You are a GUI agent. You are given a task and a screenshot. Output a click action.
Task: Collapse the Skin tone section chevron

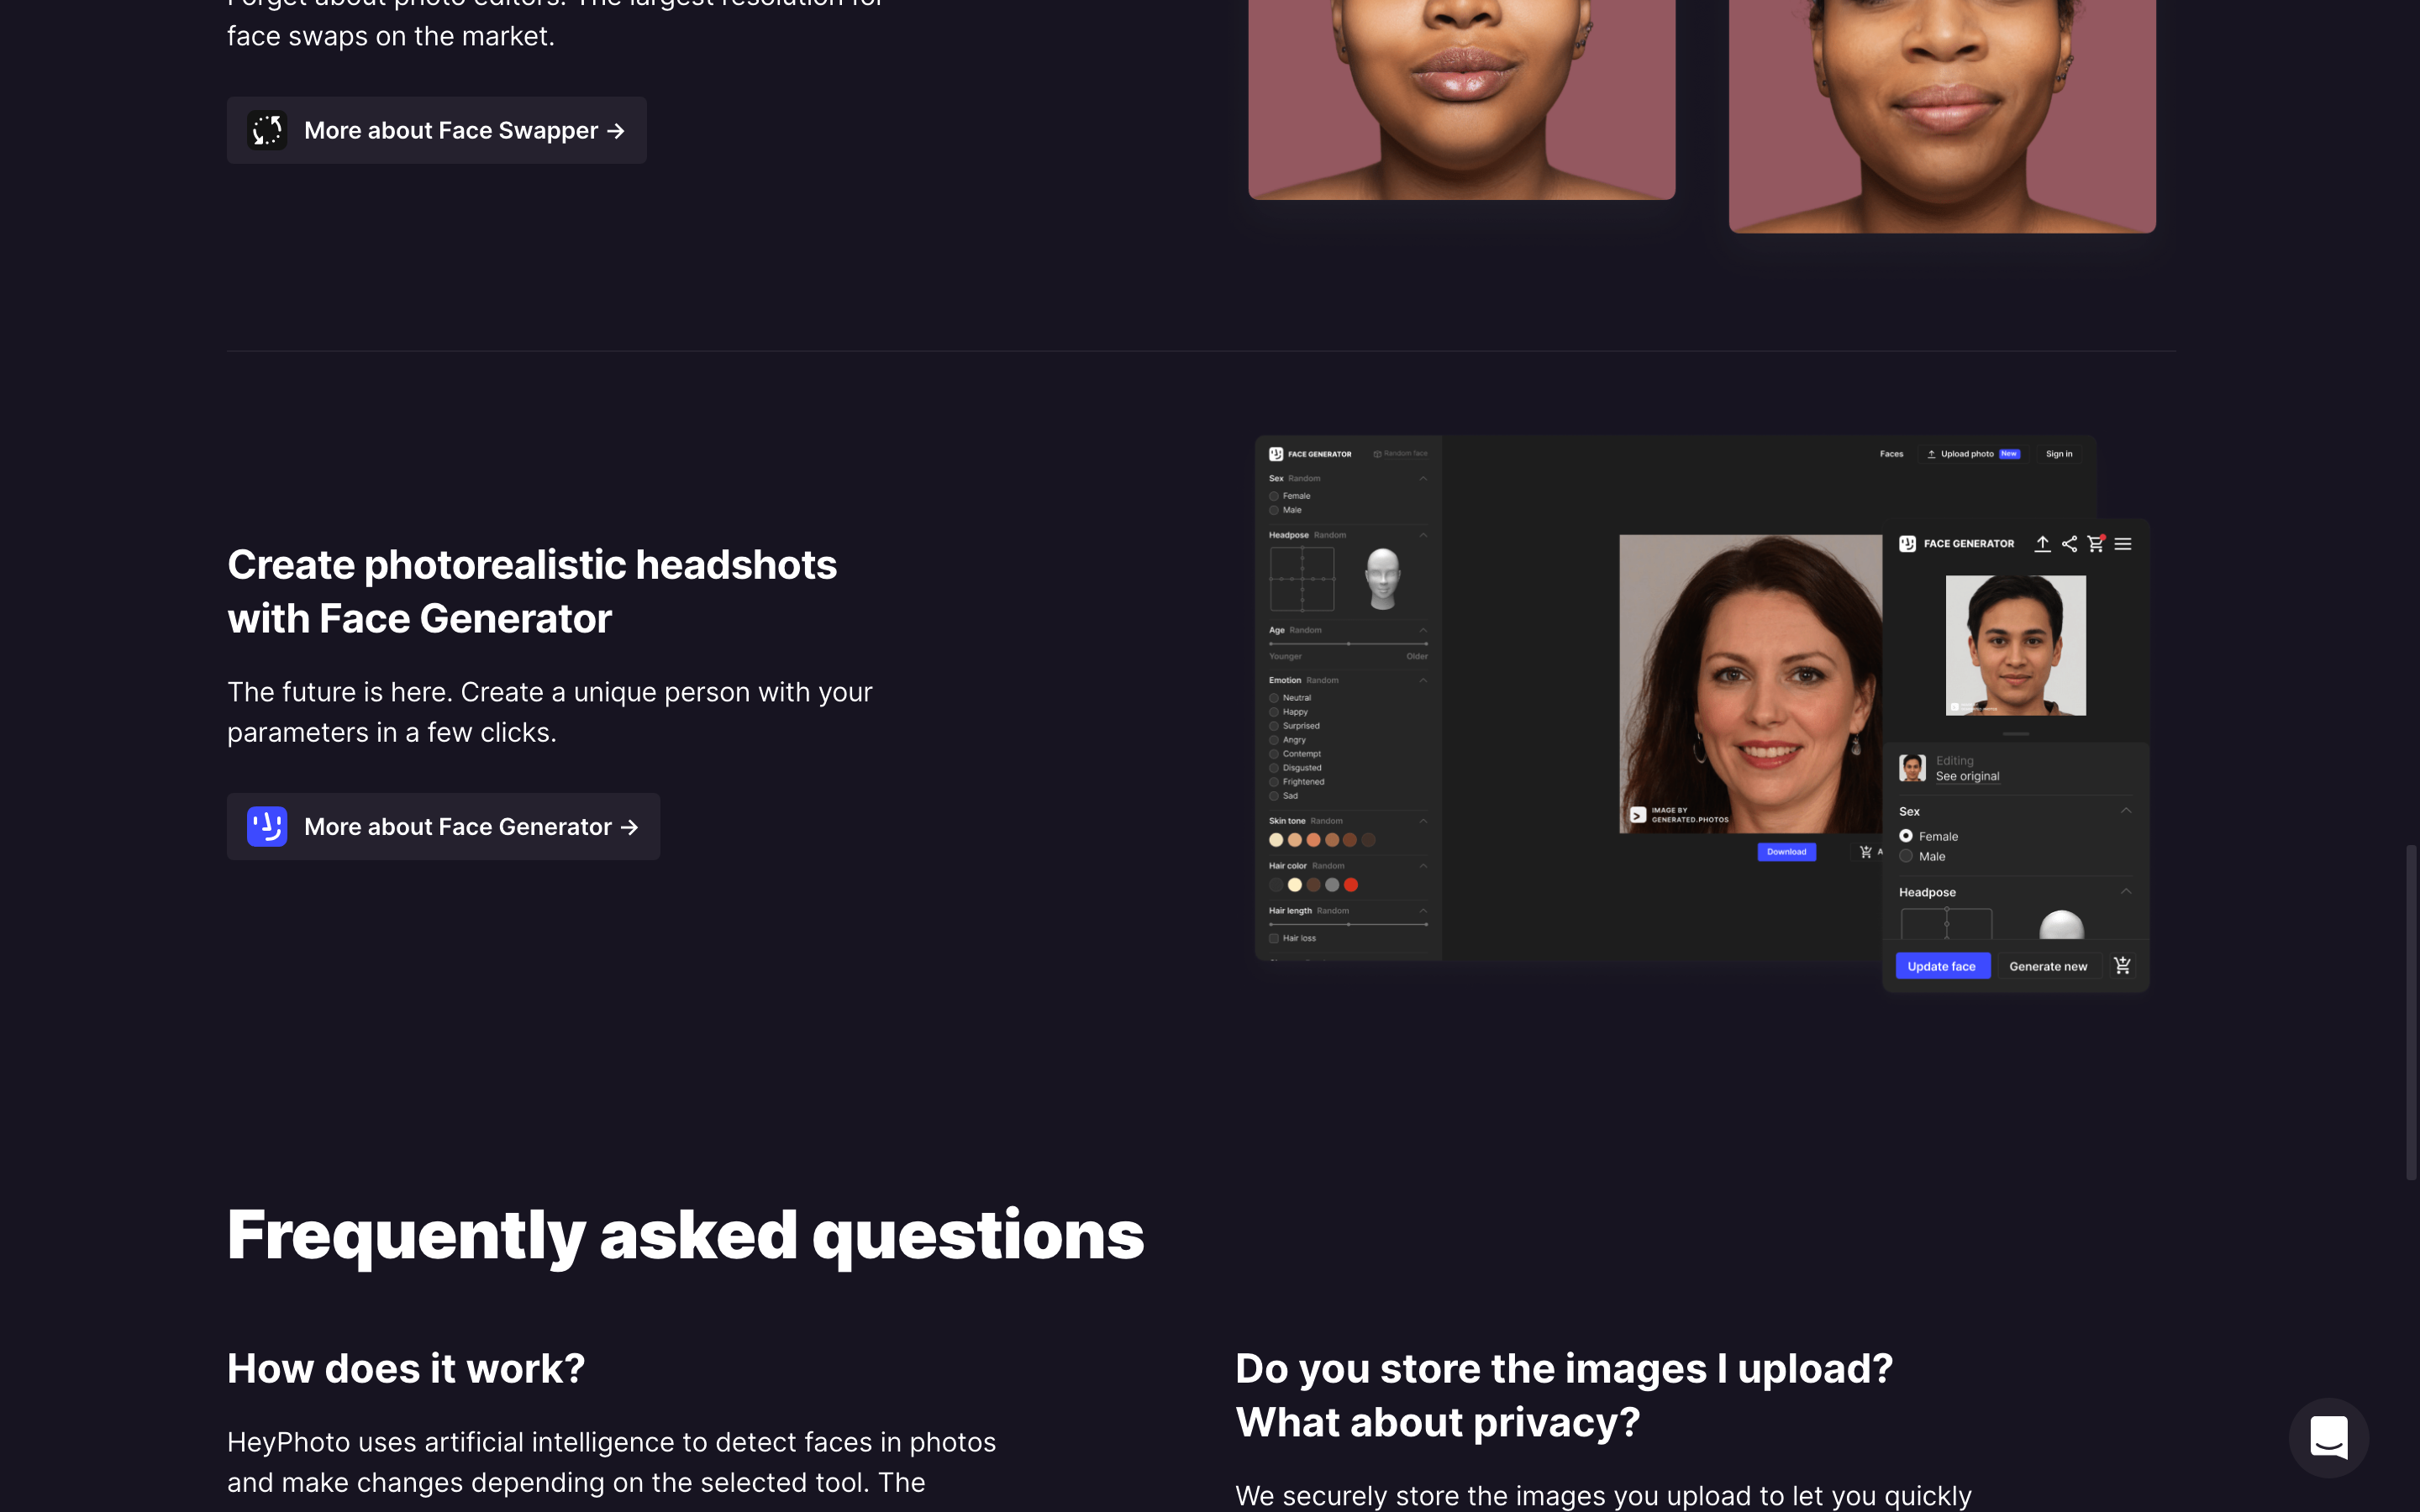coord(1423,821)
